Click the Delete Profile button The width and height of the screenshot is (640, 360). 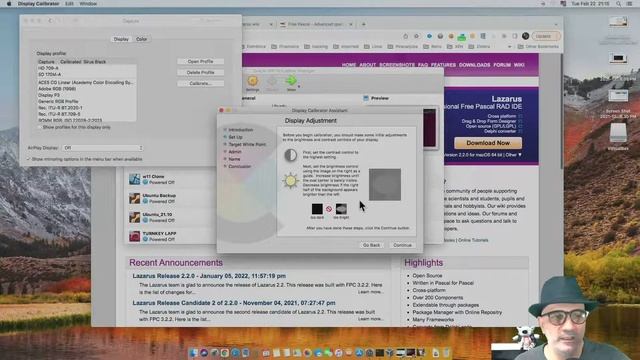[200, 72]
